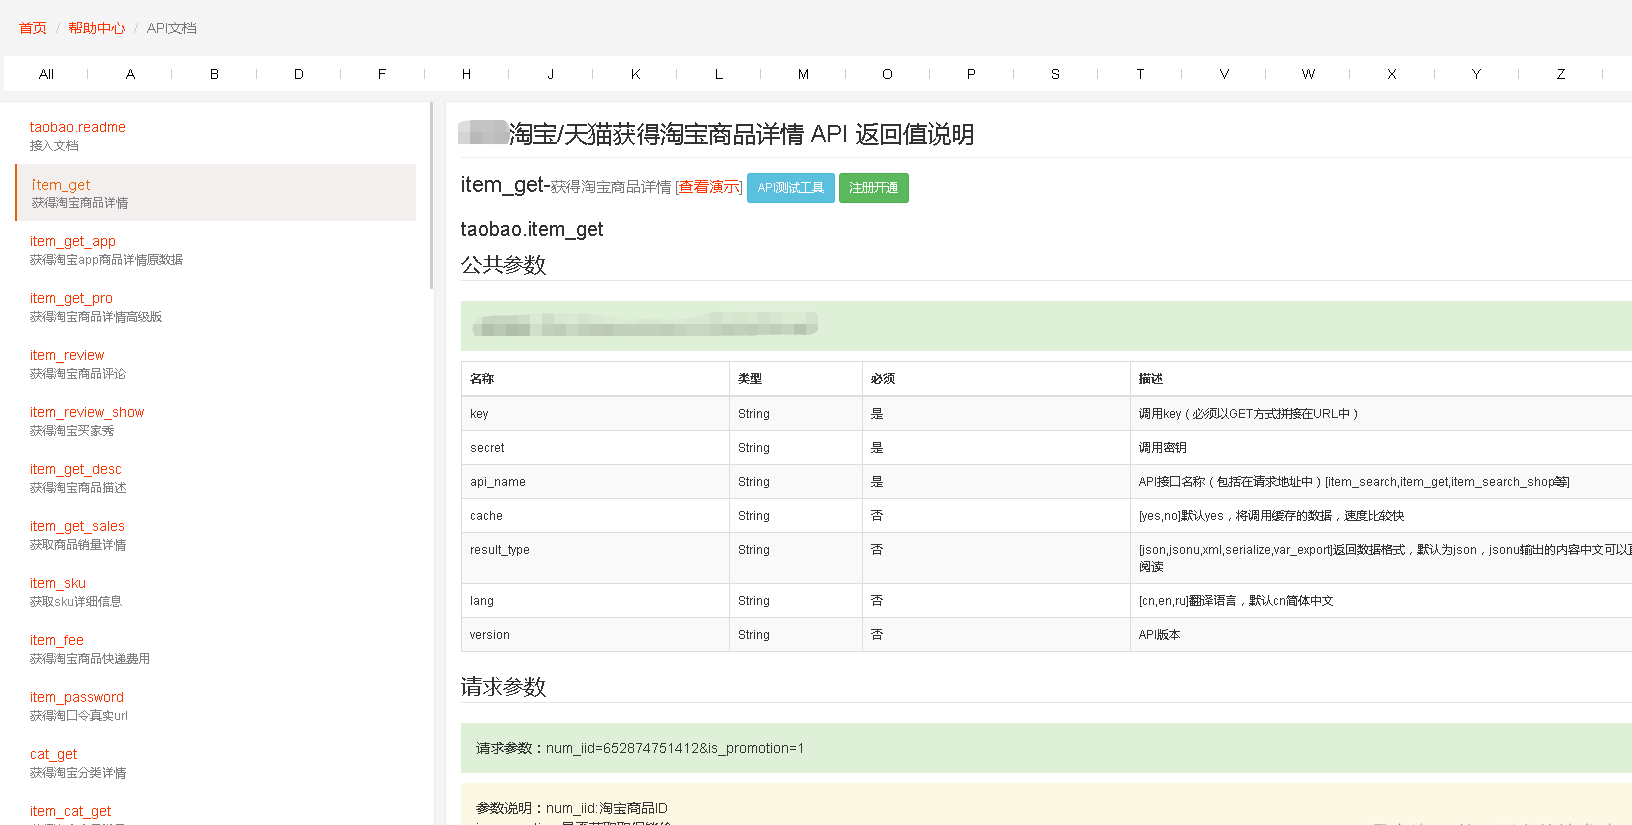Filter API list by letter W

pyautogui.click(x=1308, y=74)
